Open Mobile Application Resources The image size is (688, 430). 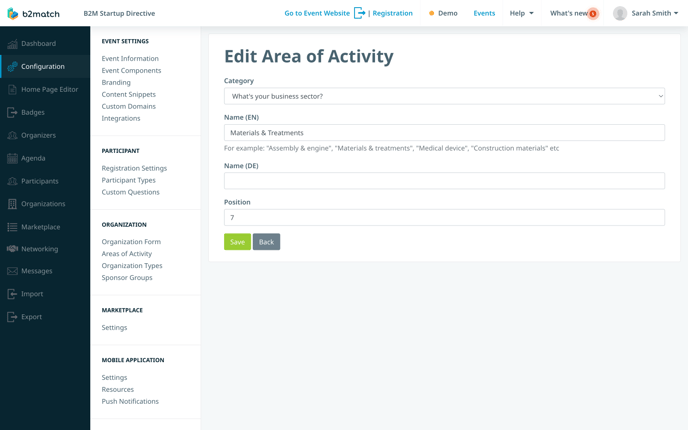click(118, 389)
